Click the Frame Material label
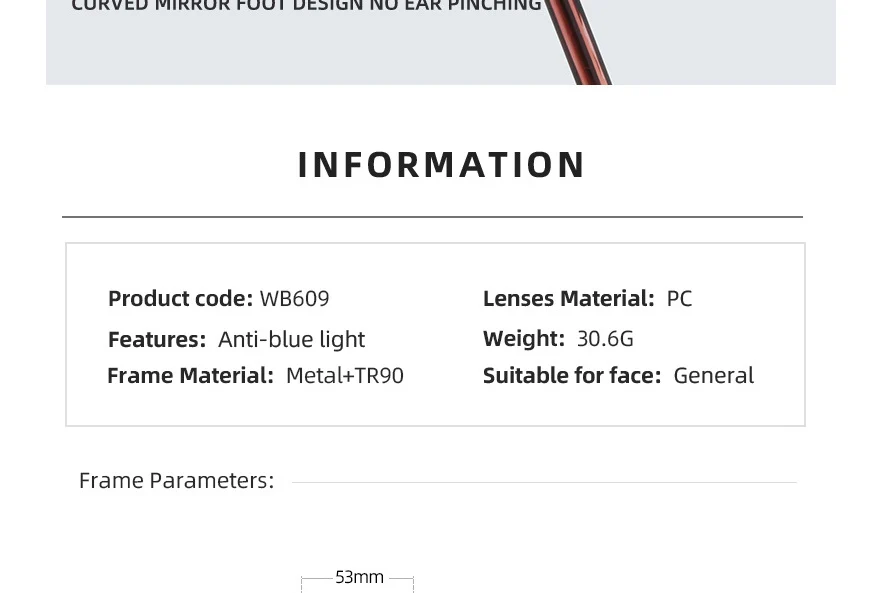The width and height of the screenshot is (880, 593). point(190,375)
